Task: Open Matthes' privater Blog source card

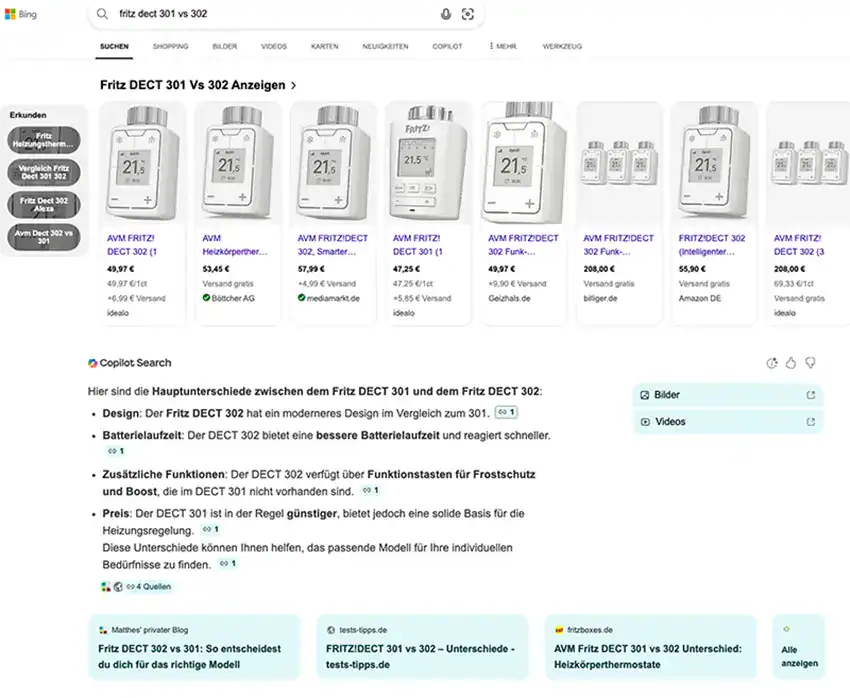Action: pos(194,648)
